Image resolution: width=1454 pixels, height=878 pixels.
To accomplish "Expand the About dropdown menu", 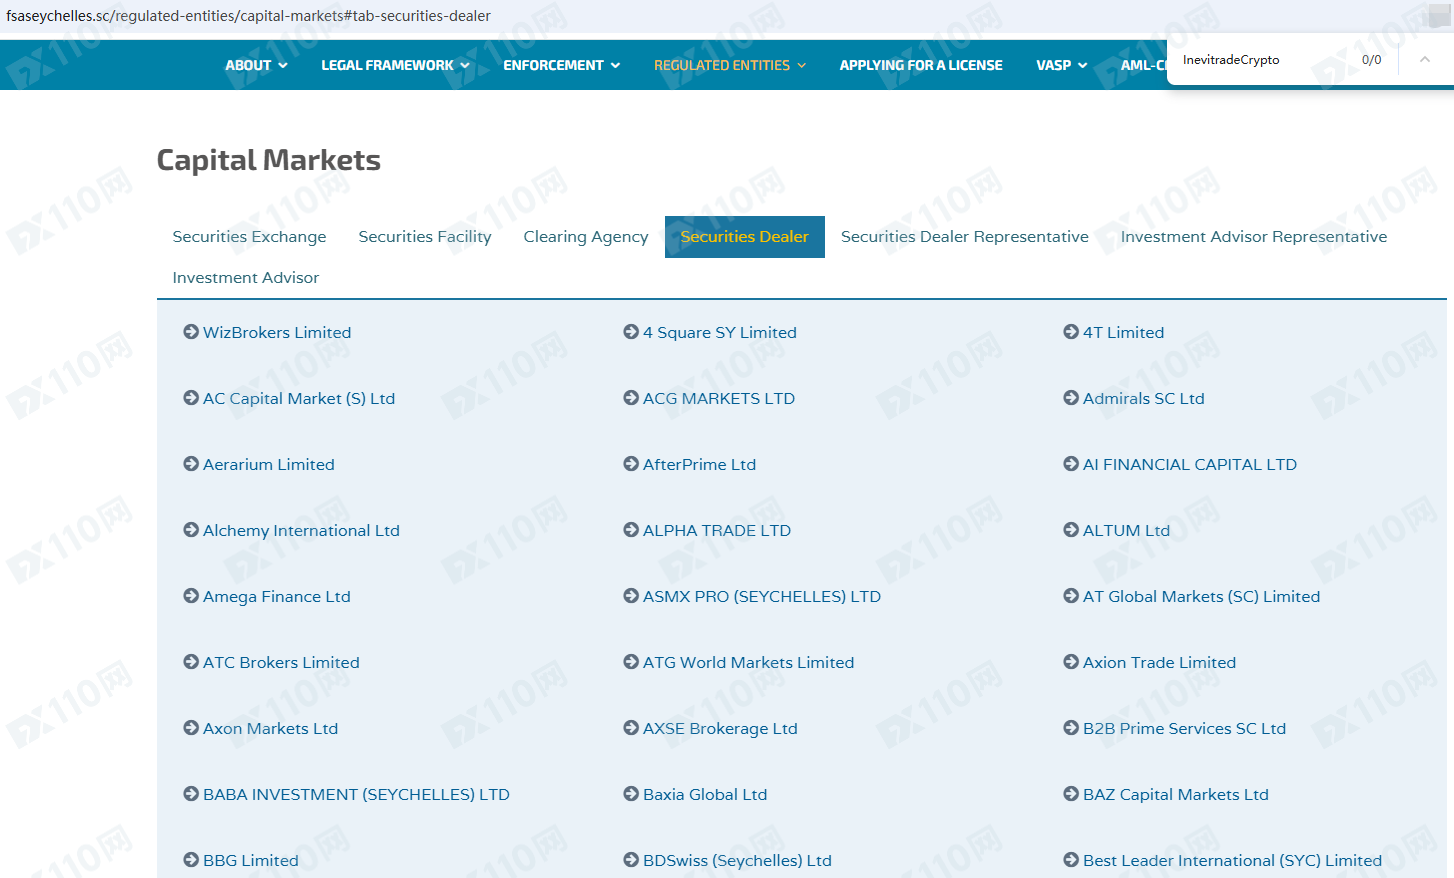I will click(256, 65).
